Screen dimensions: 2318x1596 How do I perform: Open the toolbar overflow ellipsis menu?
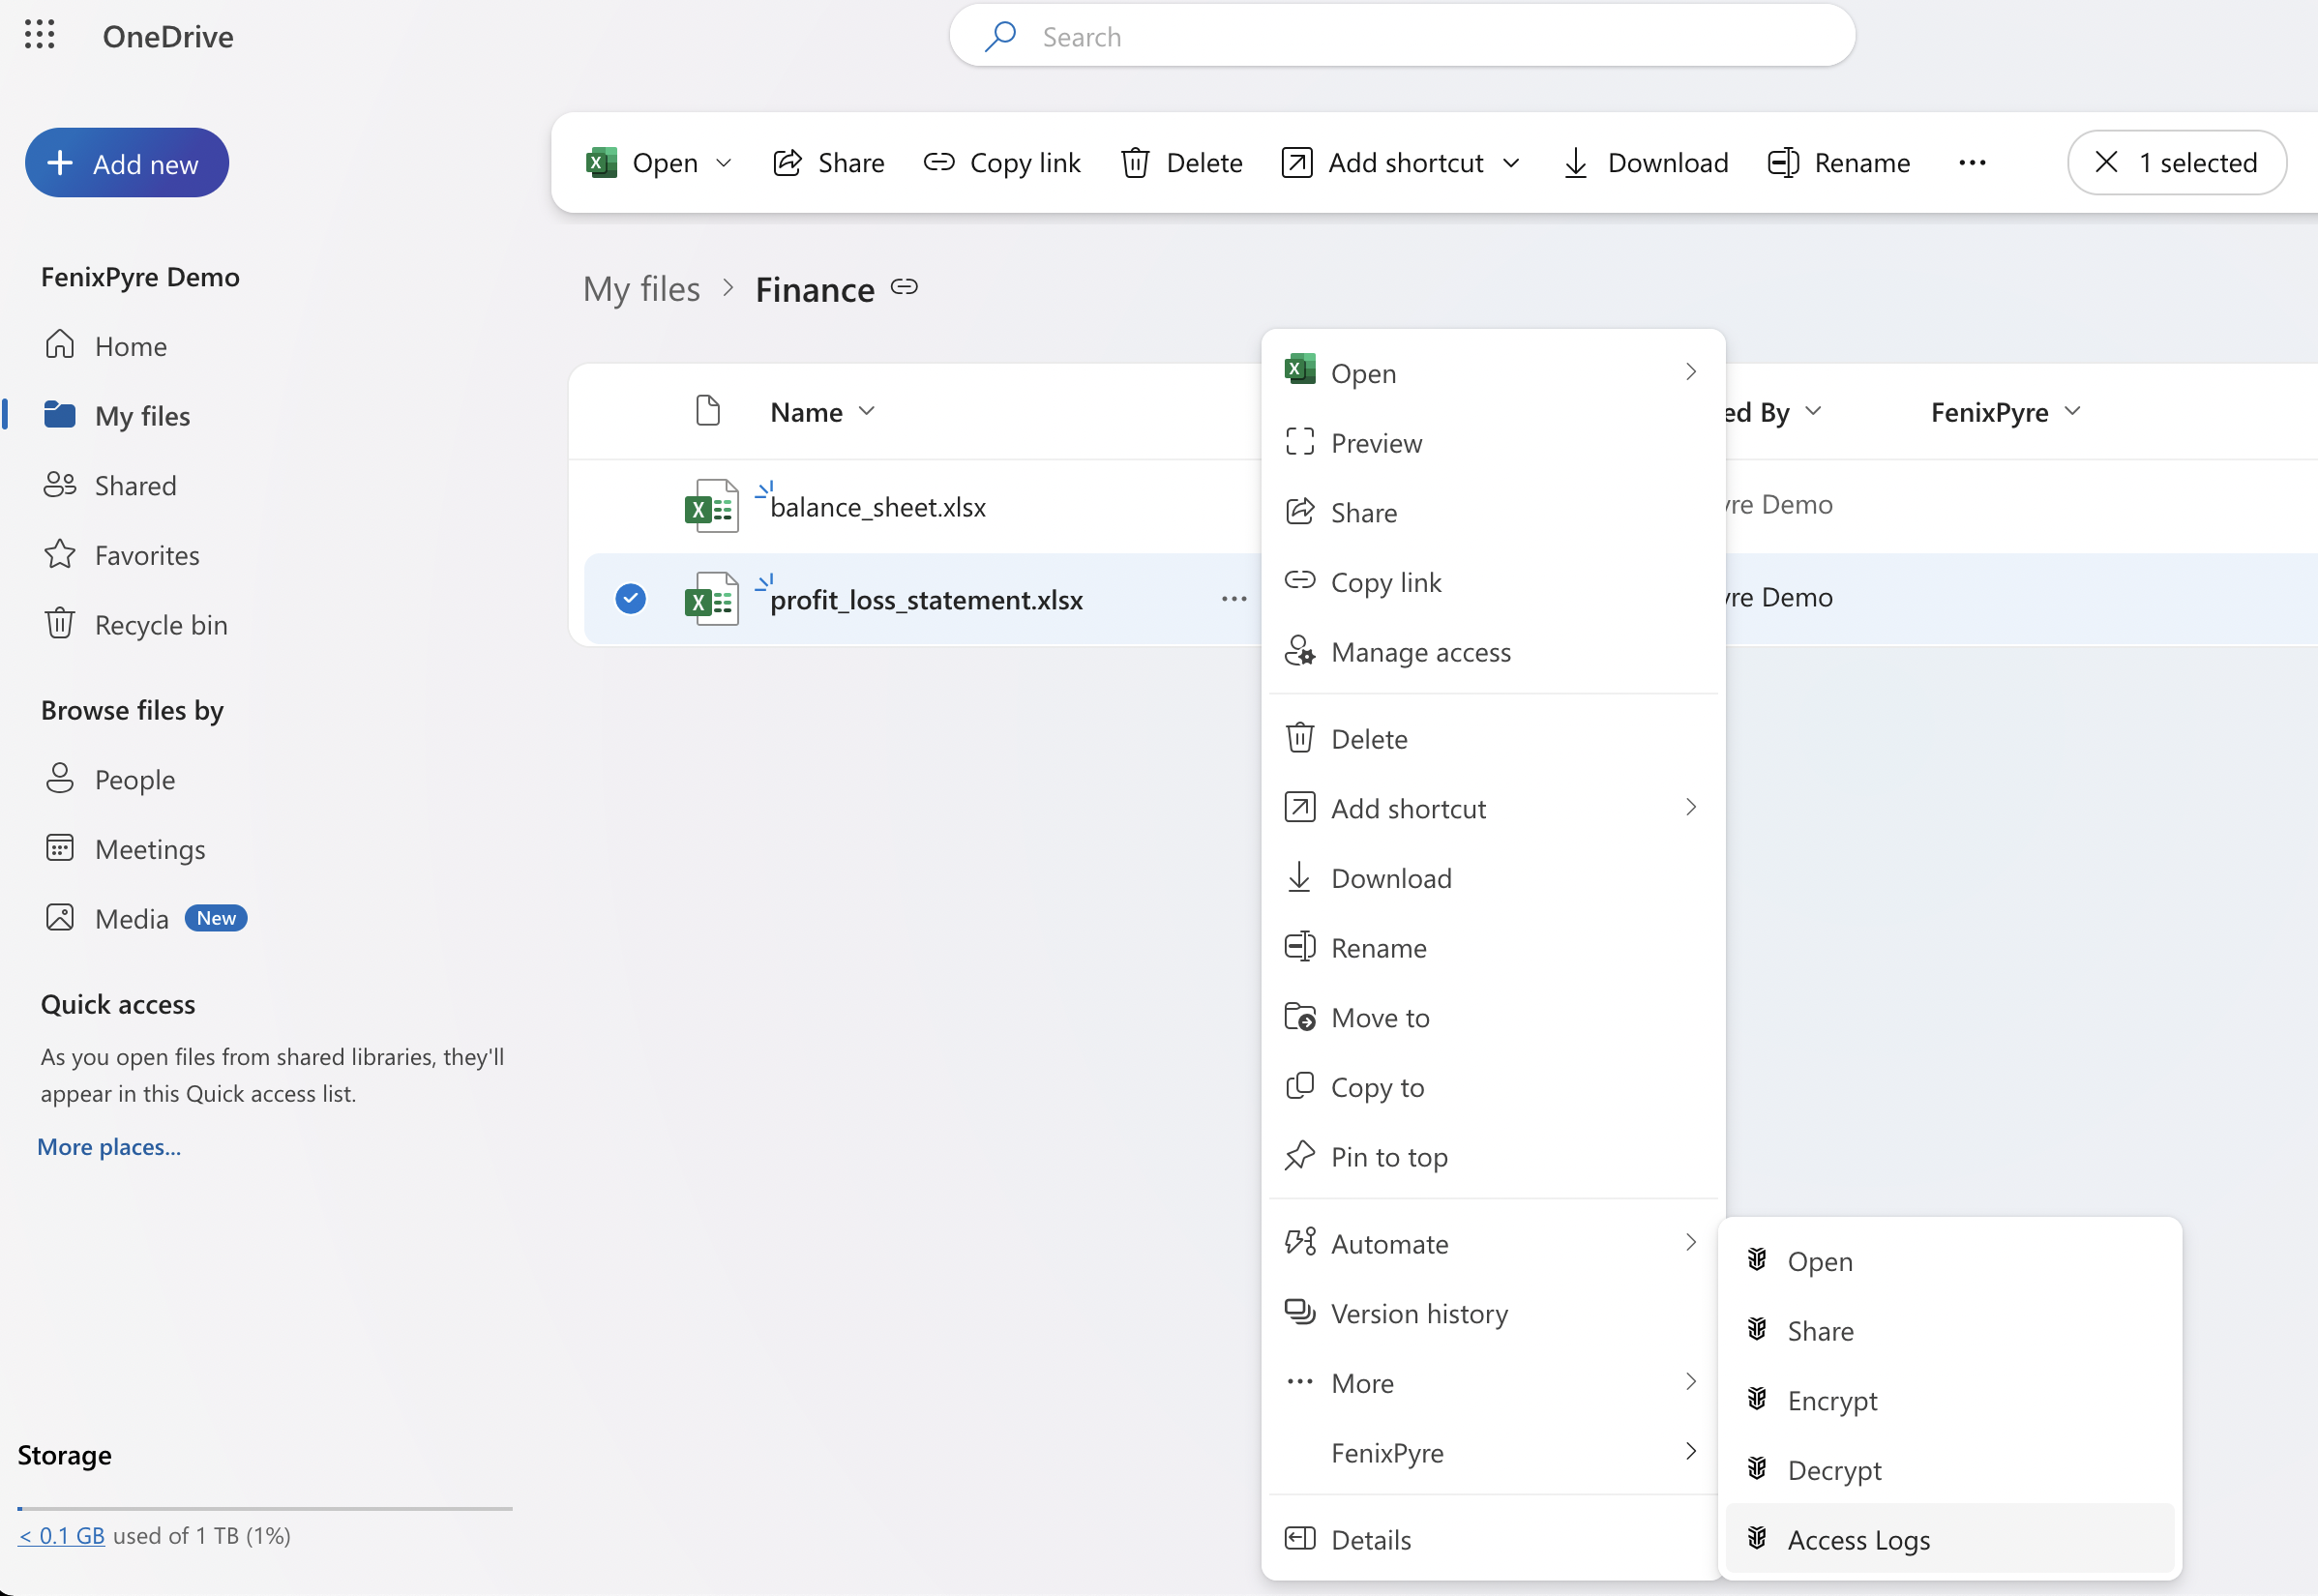[1972, 162]
